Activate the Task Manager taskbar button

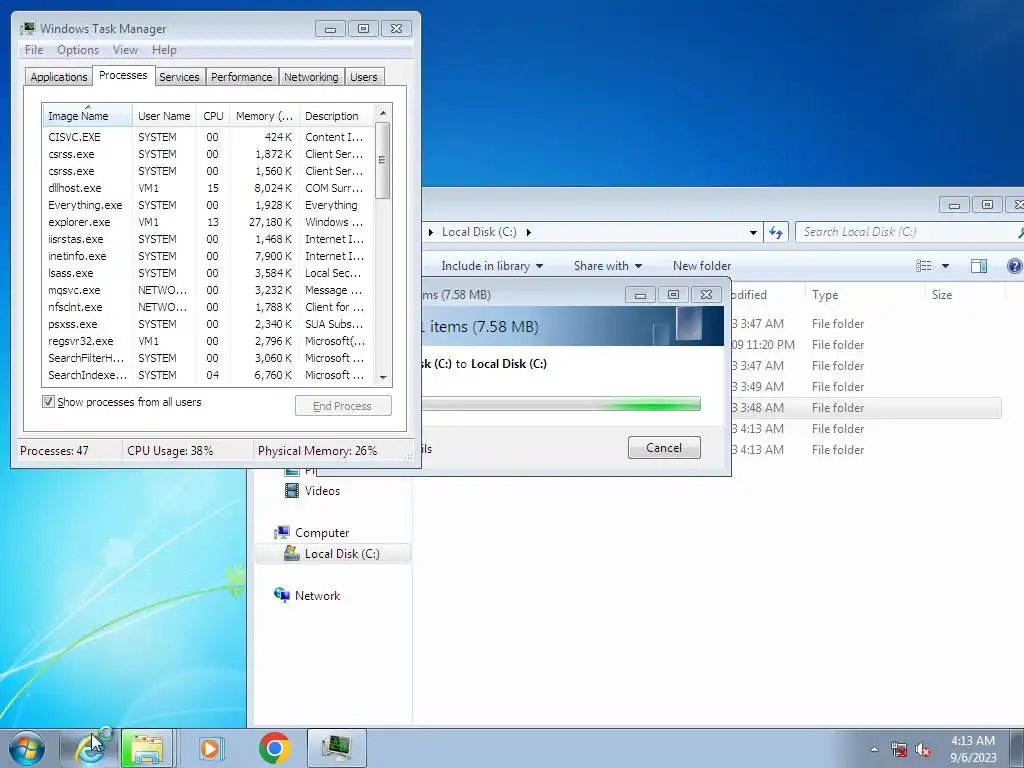point(336,748)
